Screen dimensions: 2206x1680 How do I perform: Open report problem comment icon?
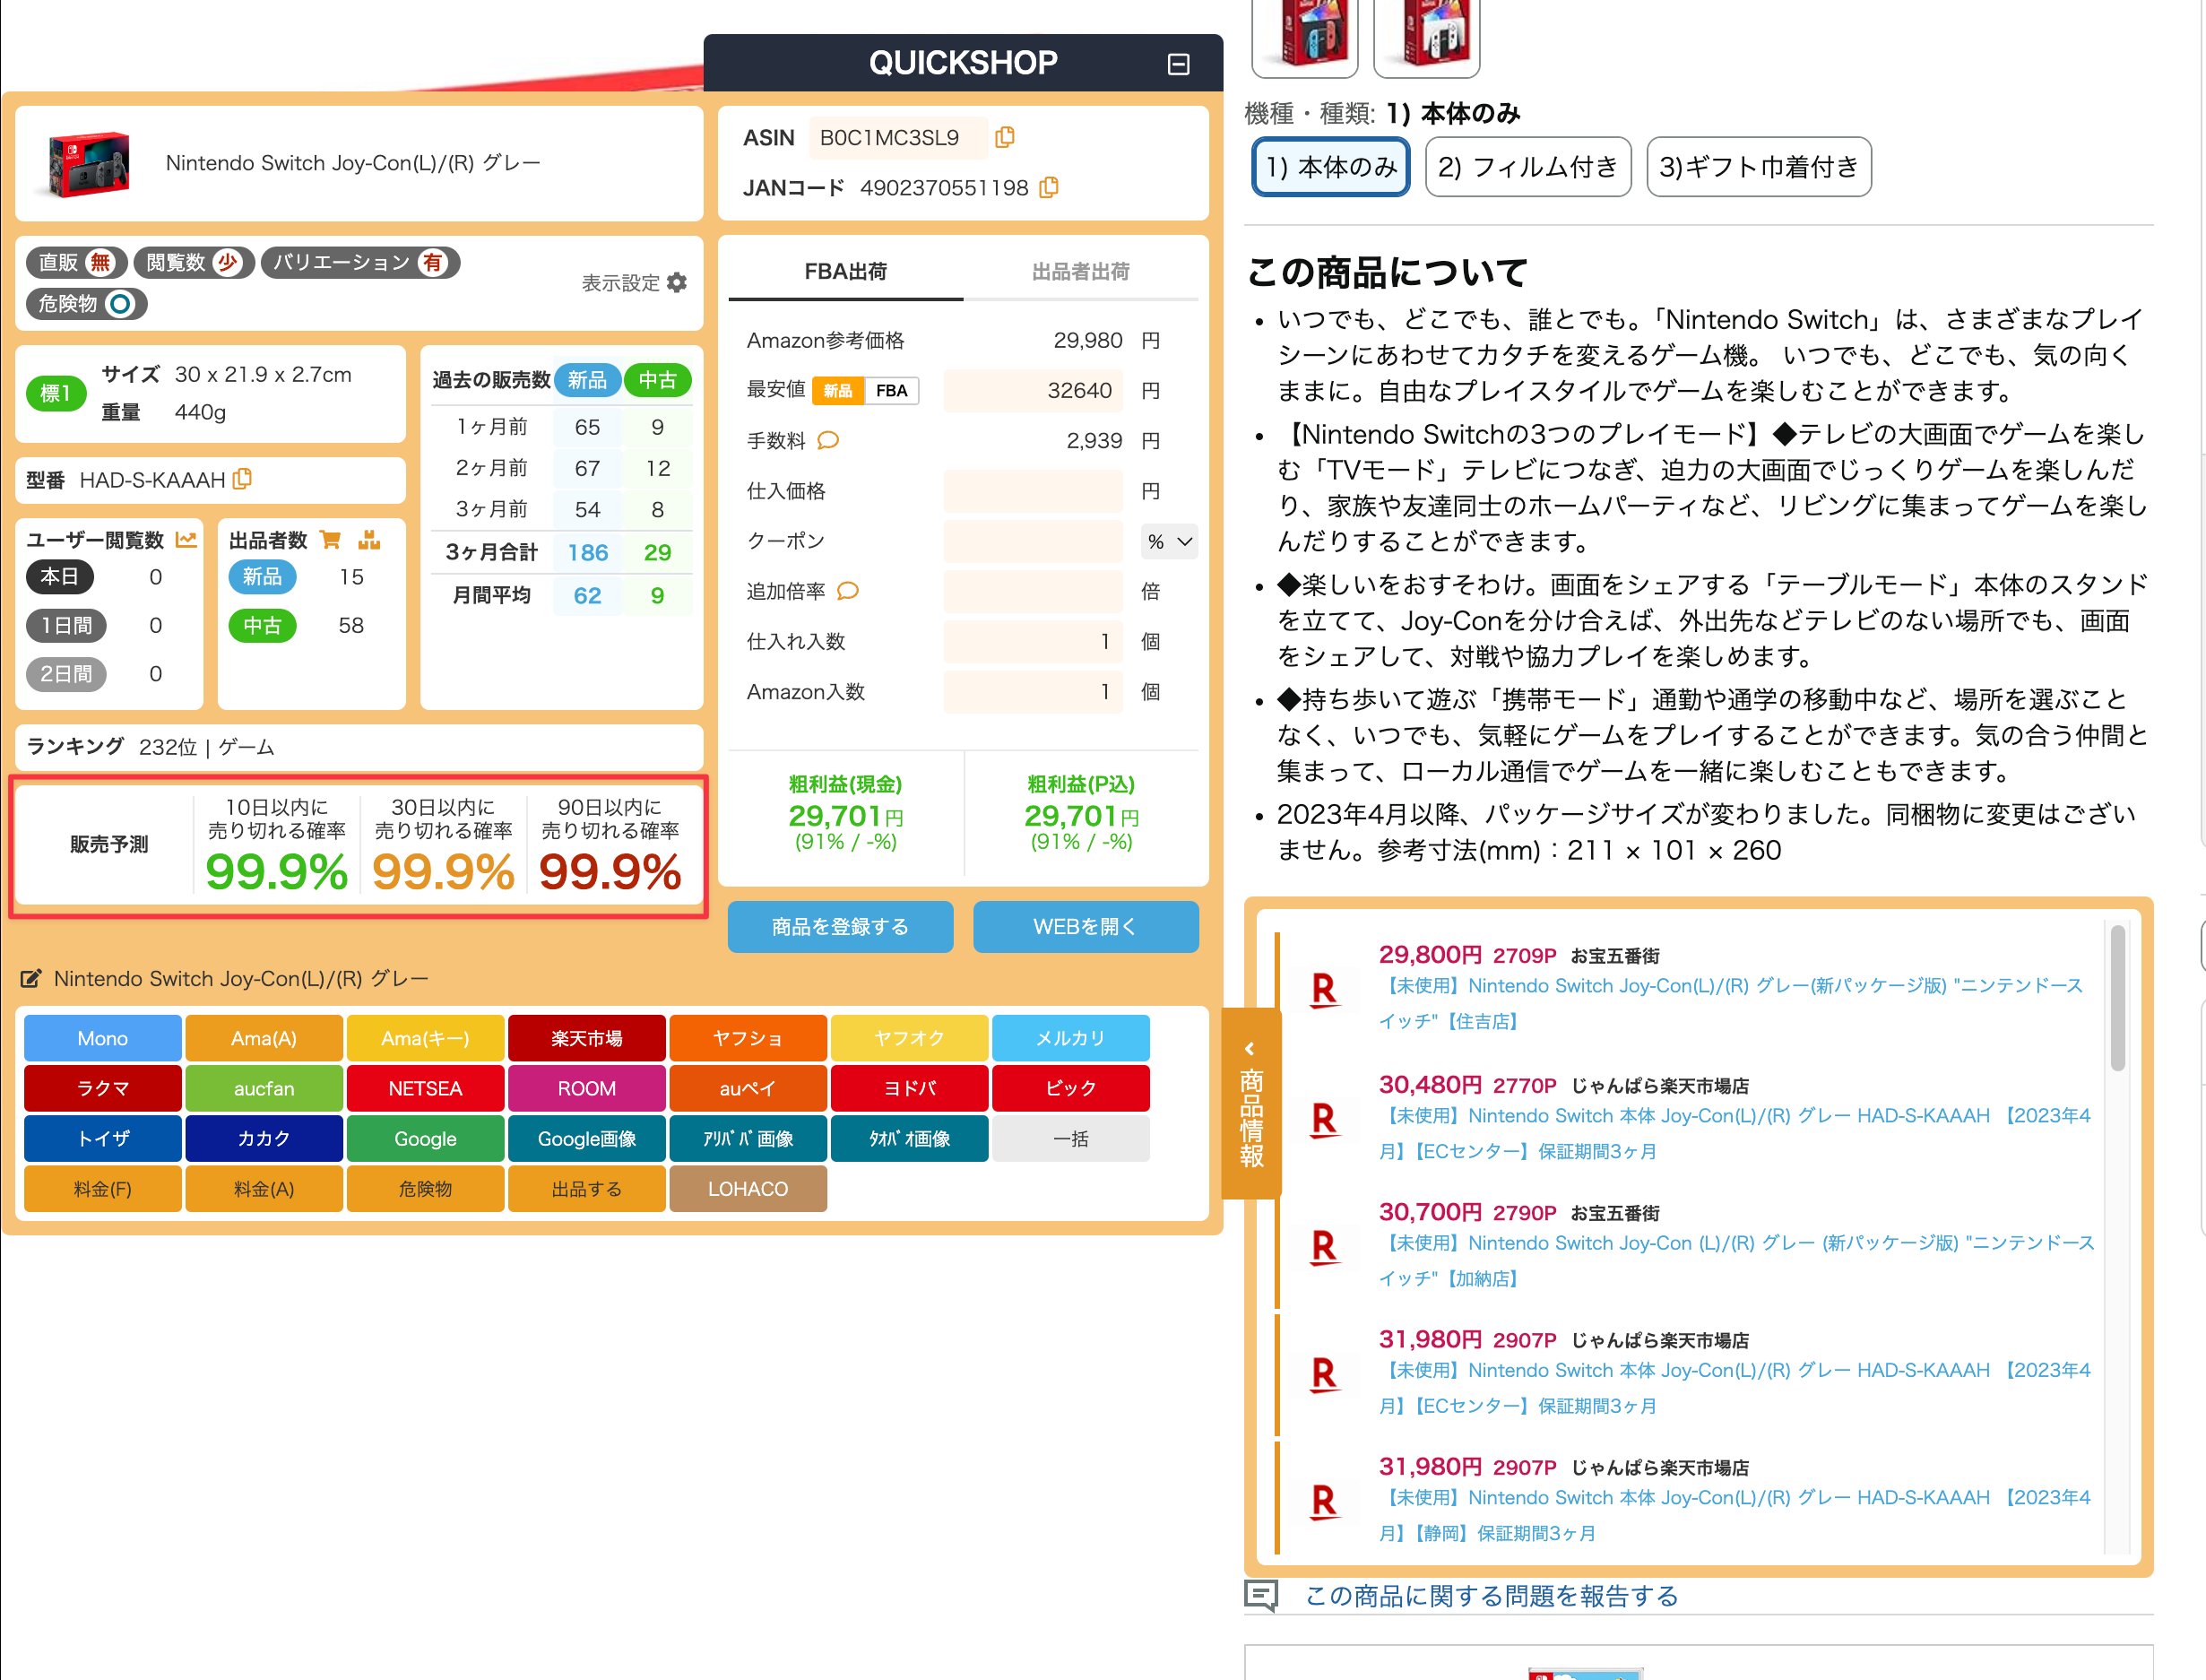pos(1261,1596)
